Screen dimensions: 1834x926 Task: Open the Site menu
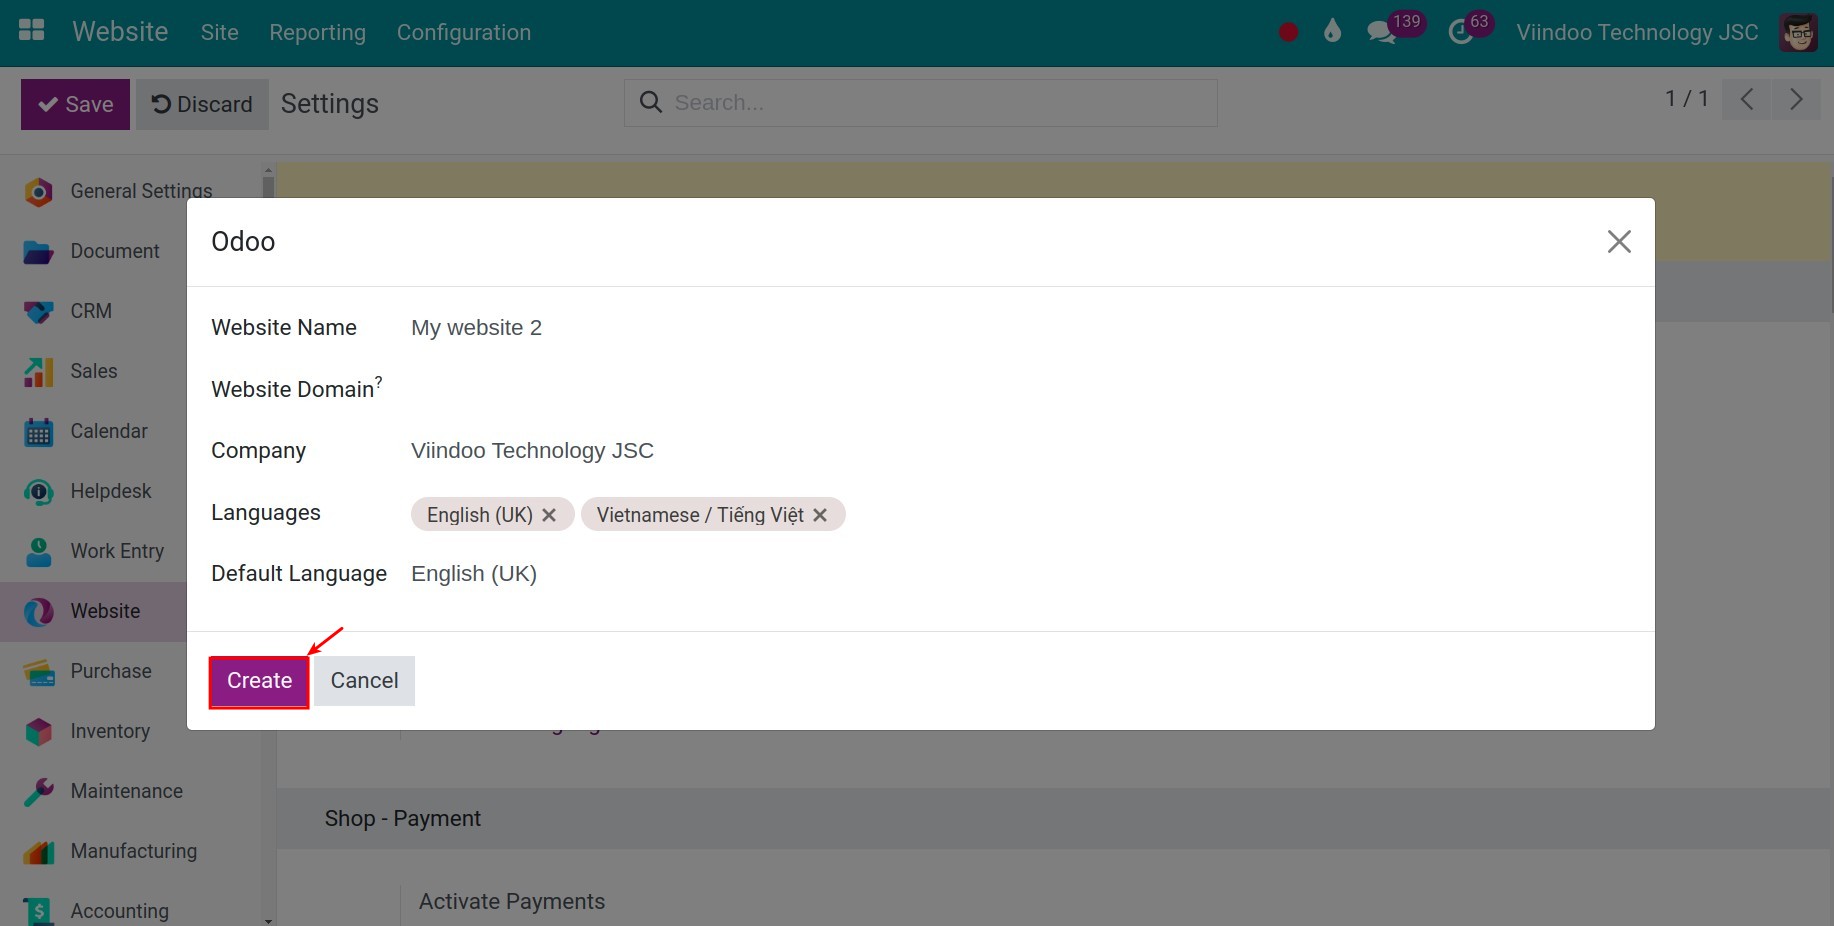[x=219, y=32]
